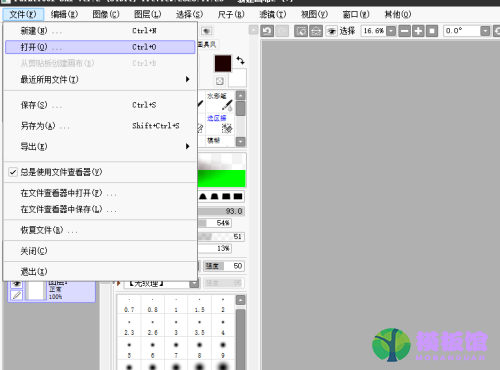Choose the flat fourth brush edge shape
The width and height of the screenshot is (500, 370).
pos(238,196)
